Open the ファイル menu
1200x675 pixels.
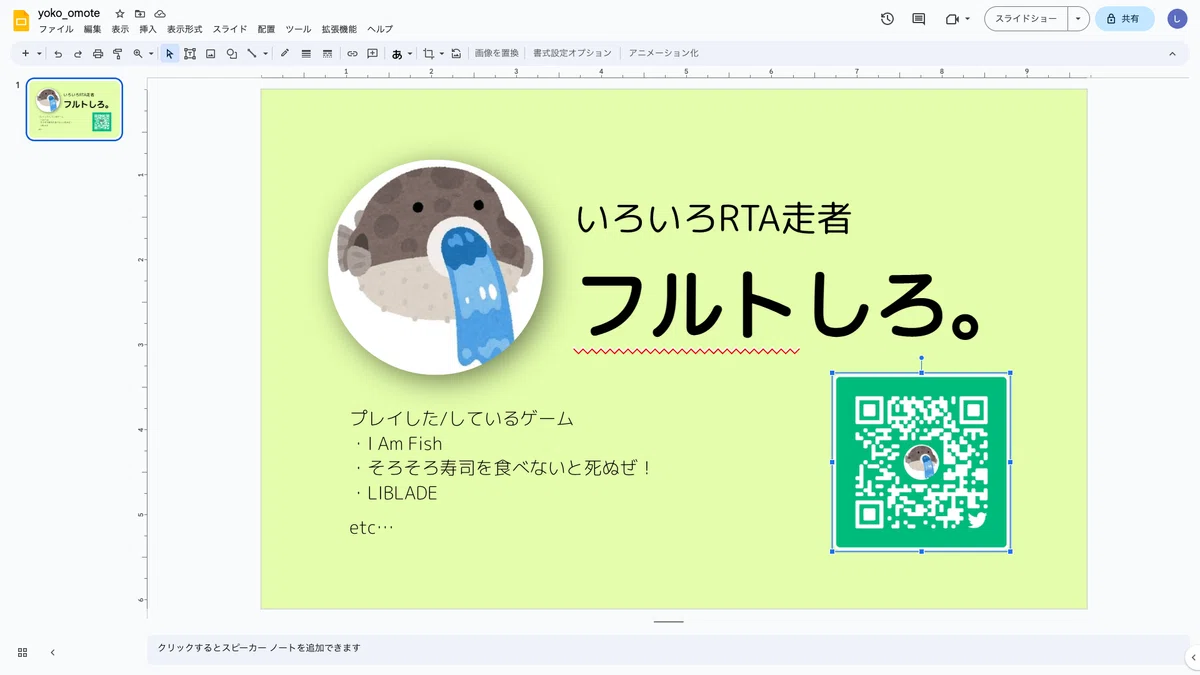(56, 30)
